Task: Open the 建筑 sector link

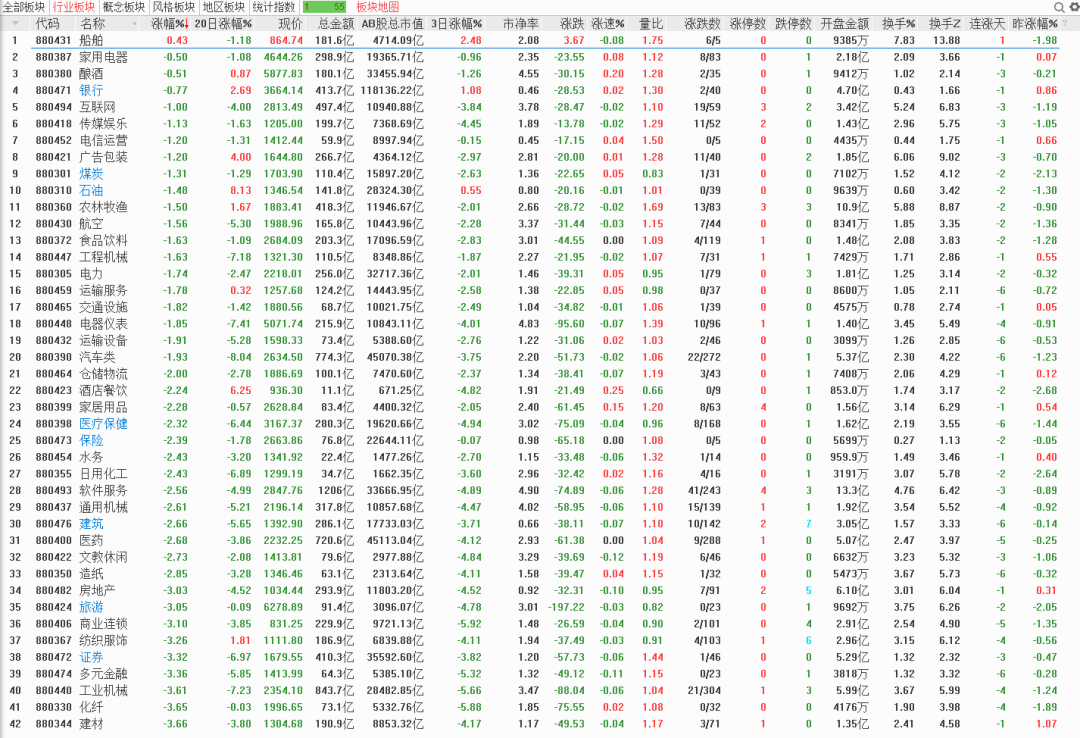Action: (91, 524)
